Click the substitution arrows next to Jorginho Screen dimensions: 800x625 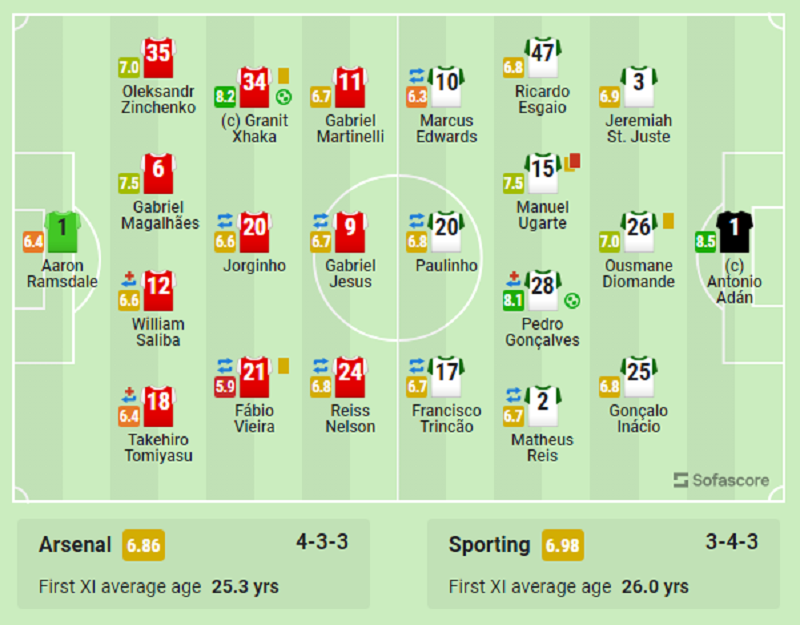224,220
